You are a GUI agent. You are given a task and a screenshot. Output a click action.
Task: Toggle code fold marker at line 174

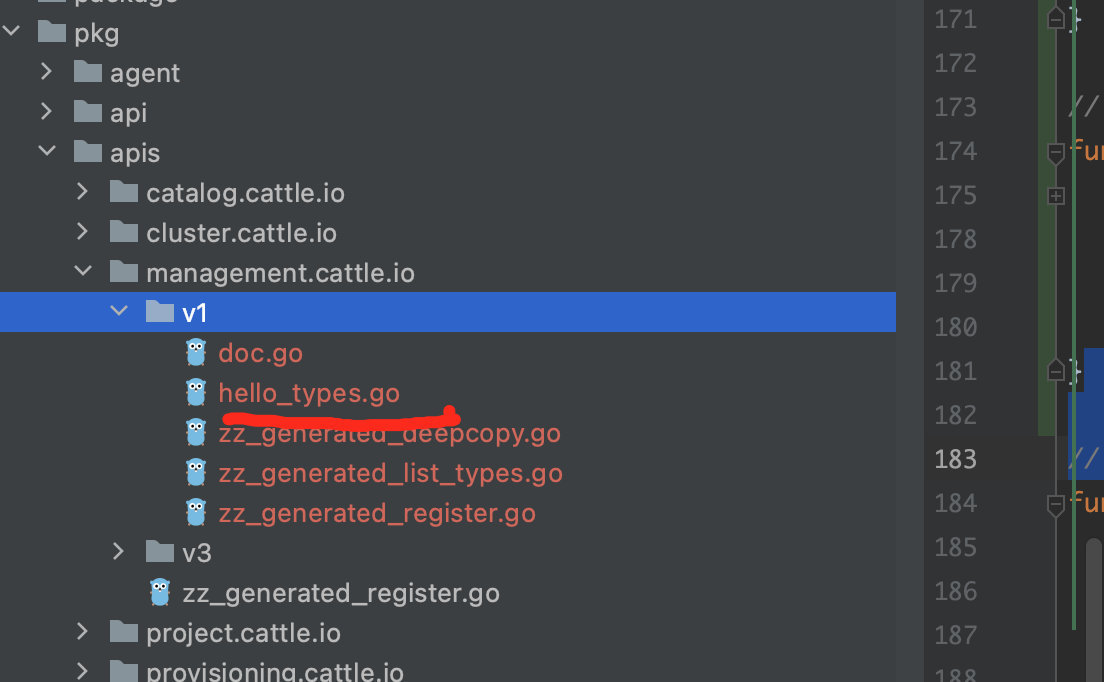[1055, 152]
